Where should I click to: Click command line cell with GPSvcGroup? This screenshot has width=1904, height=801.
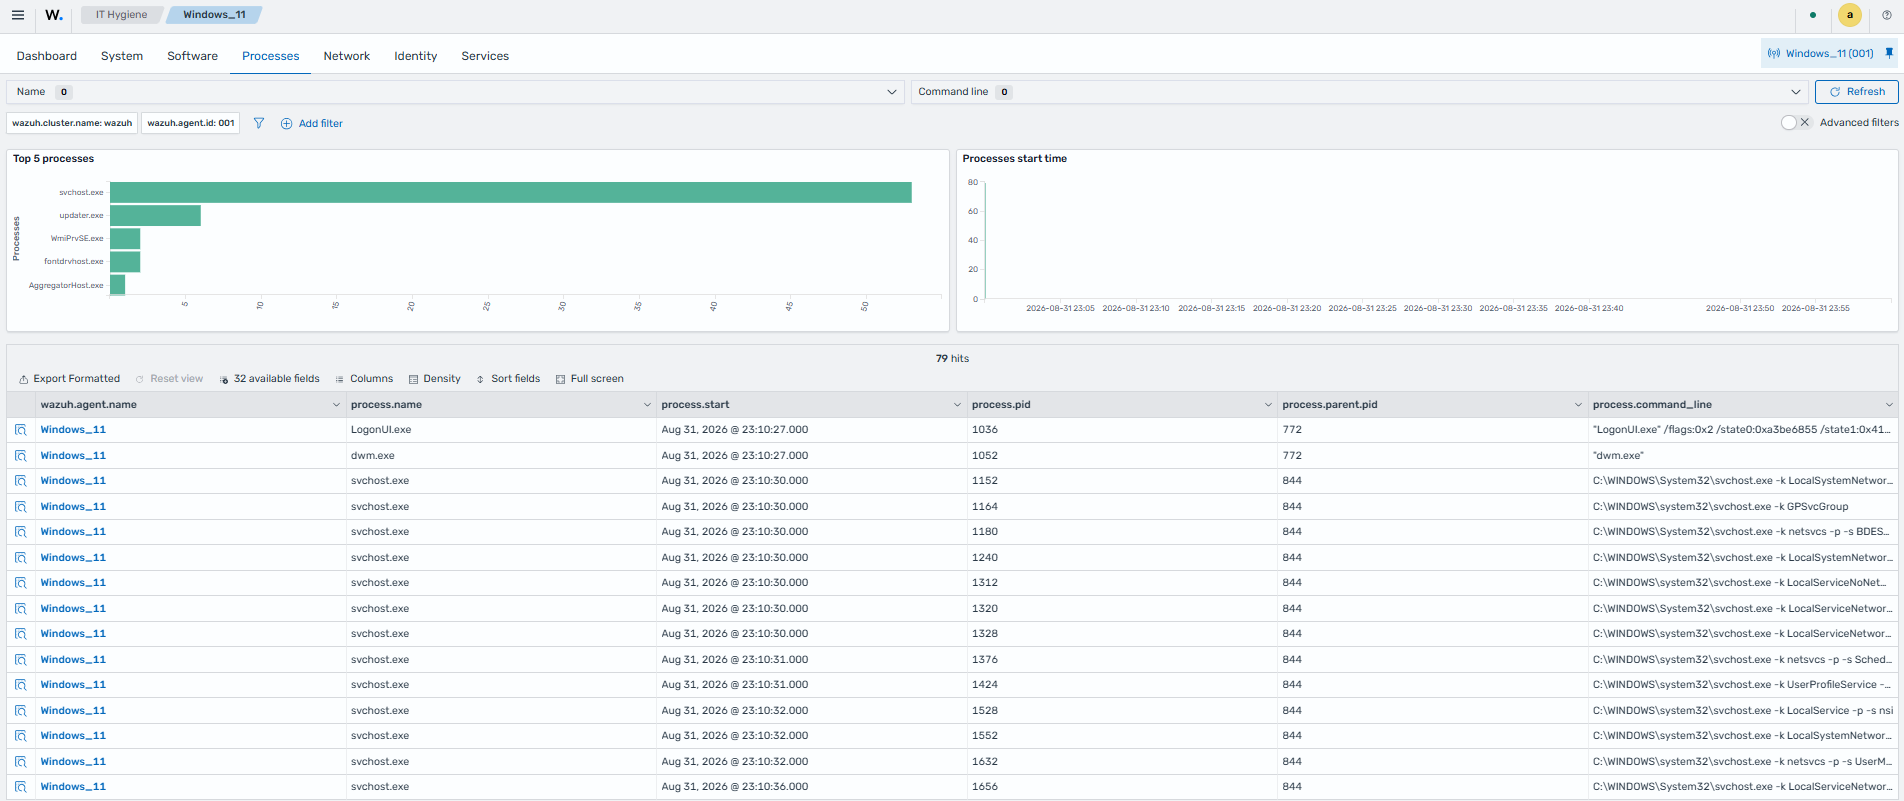[1742, 507]
